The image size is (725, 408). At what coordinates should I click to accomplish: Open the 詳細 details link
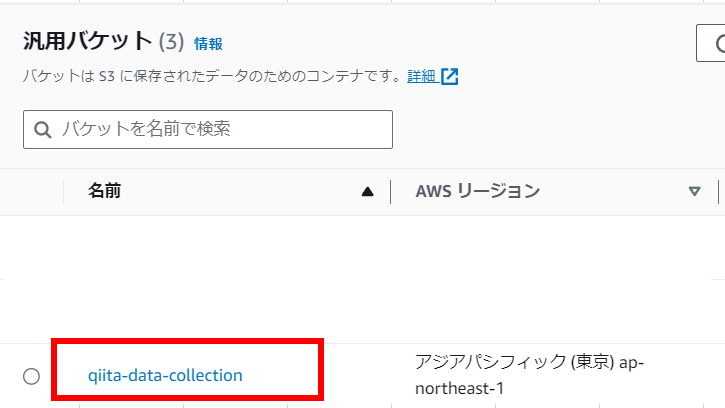[421, 76]
